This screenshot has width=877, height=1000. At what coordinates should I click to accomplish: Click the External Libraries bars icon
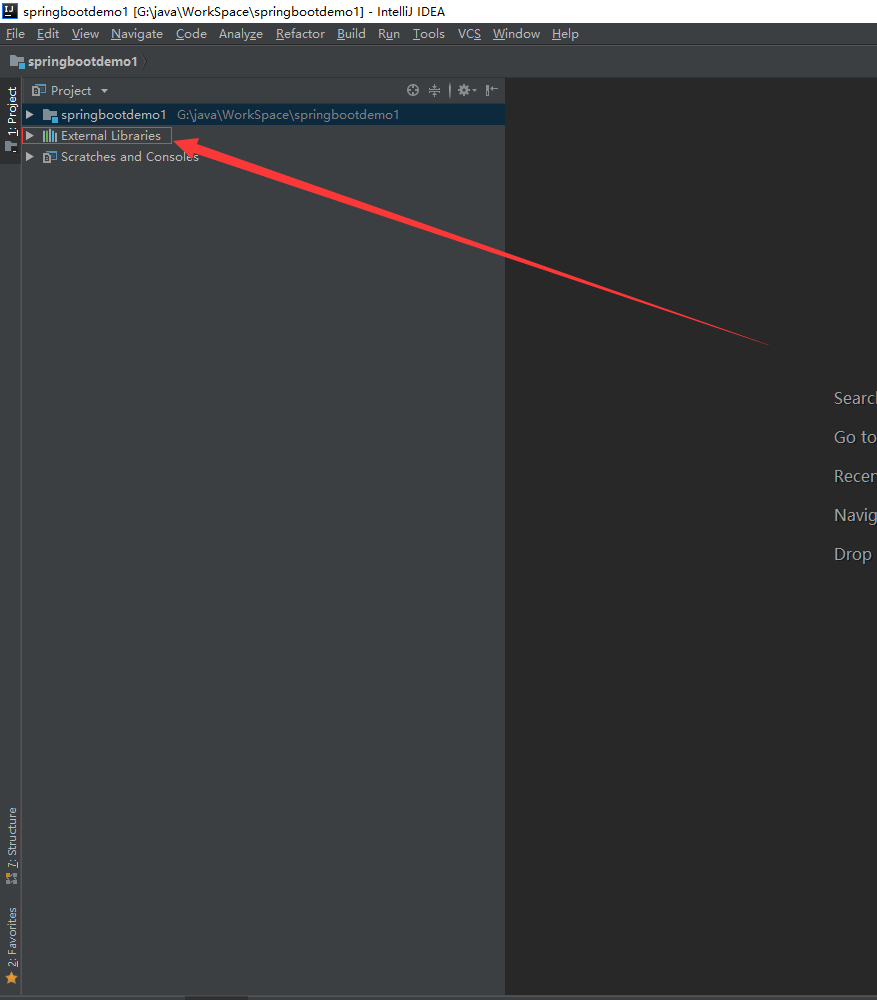(x=50, y=136)
